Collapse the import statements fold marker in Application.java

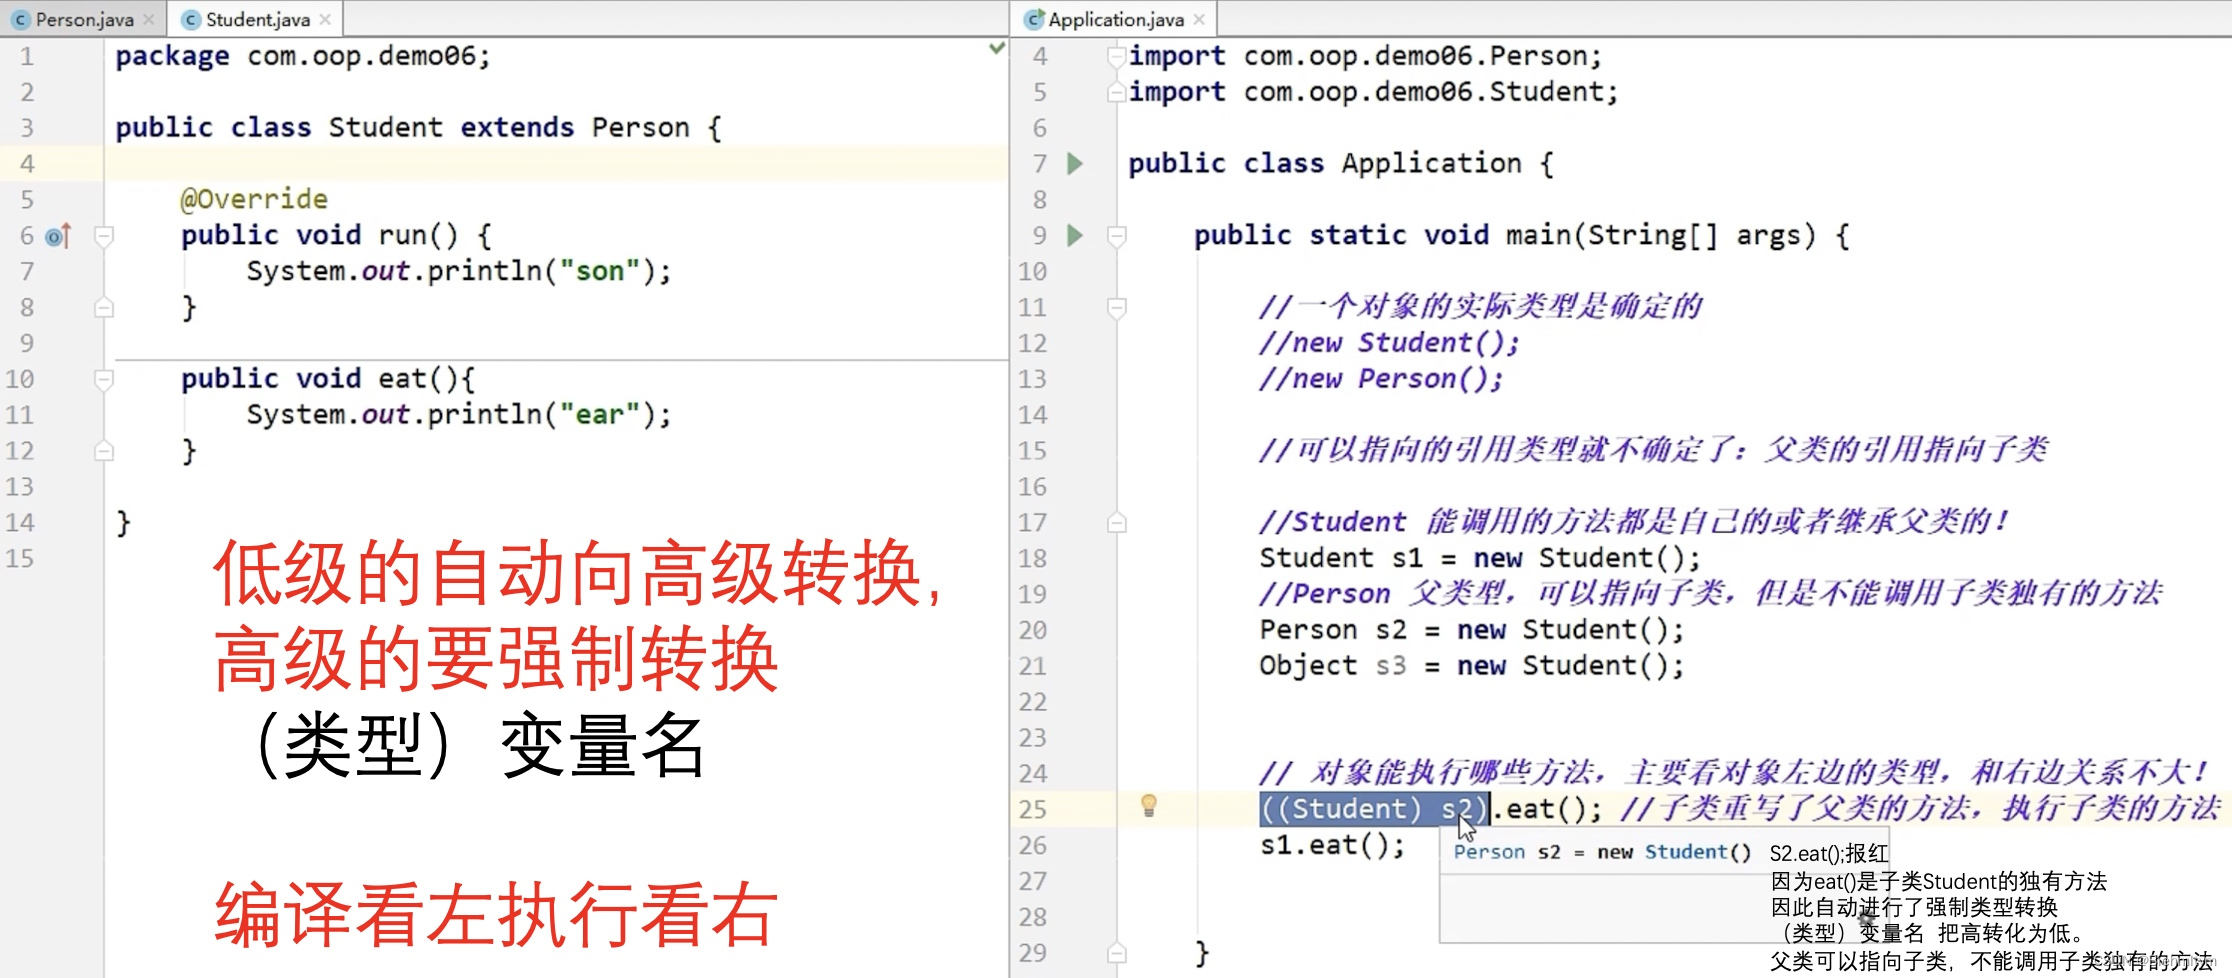coord(1117,55)
